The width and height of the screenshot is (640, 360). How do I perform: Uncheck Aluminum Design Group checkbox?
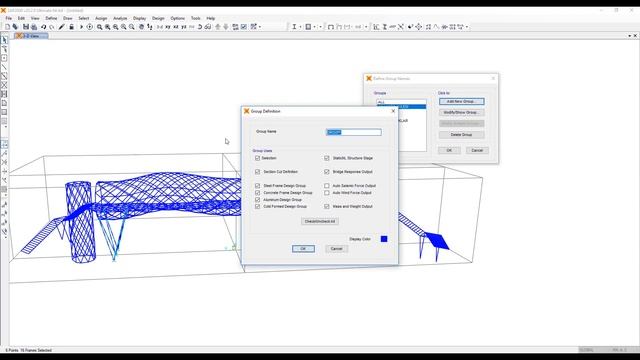258,200
